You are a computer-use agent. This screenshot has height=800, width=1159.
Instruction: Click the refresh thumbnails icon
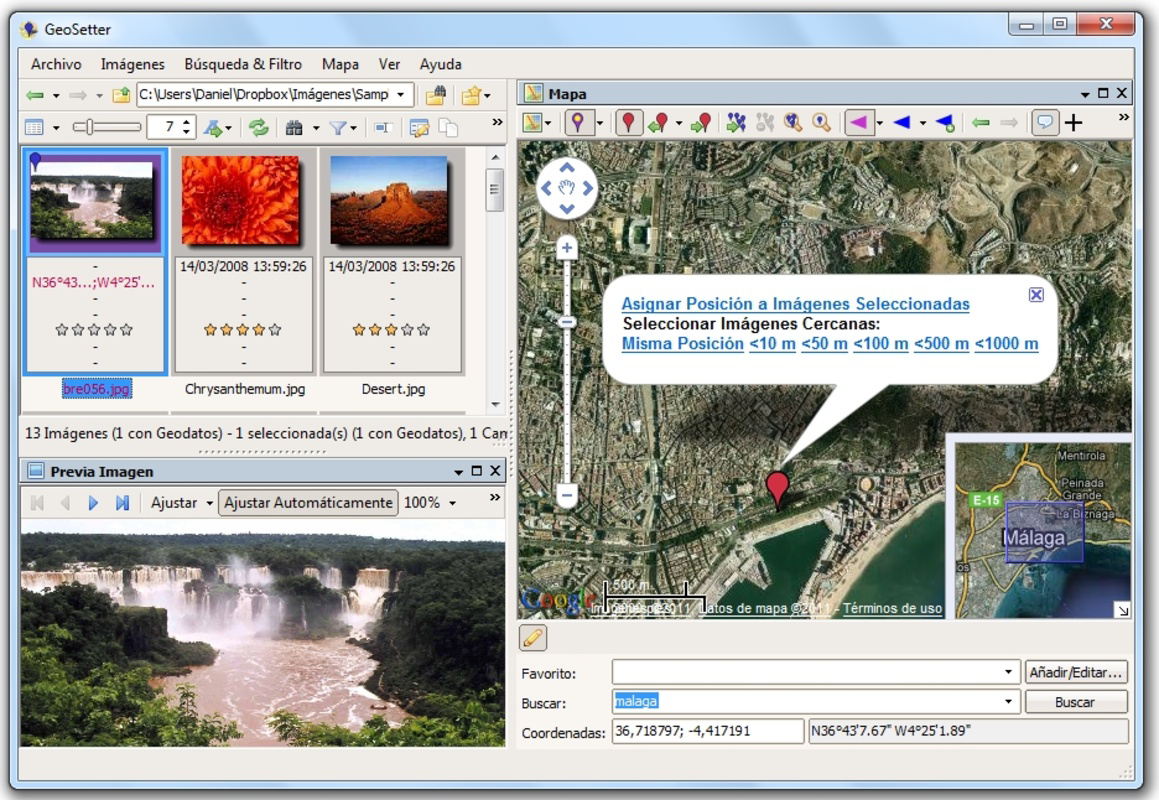[x=258, y=127]
